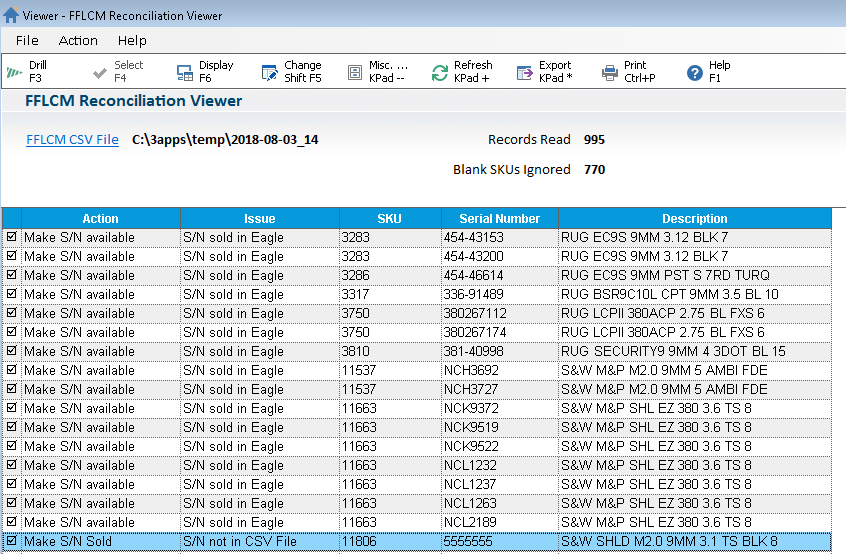This screenshot has width=846, height=554.
Task: Click the Display F6 toolbar icon
Action: pos(184,72)
